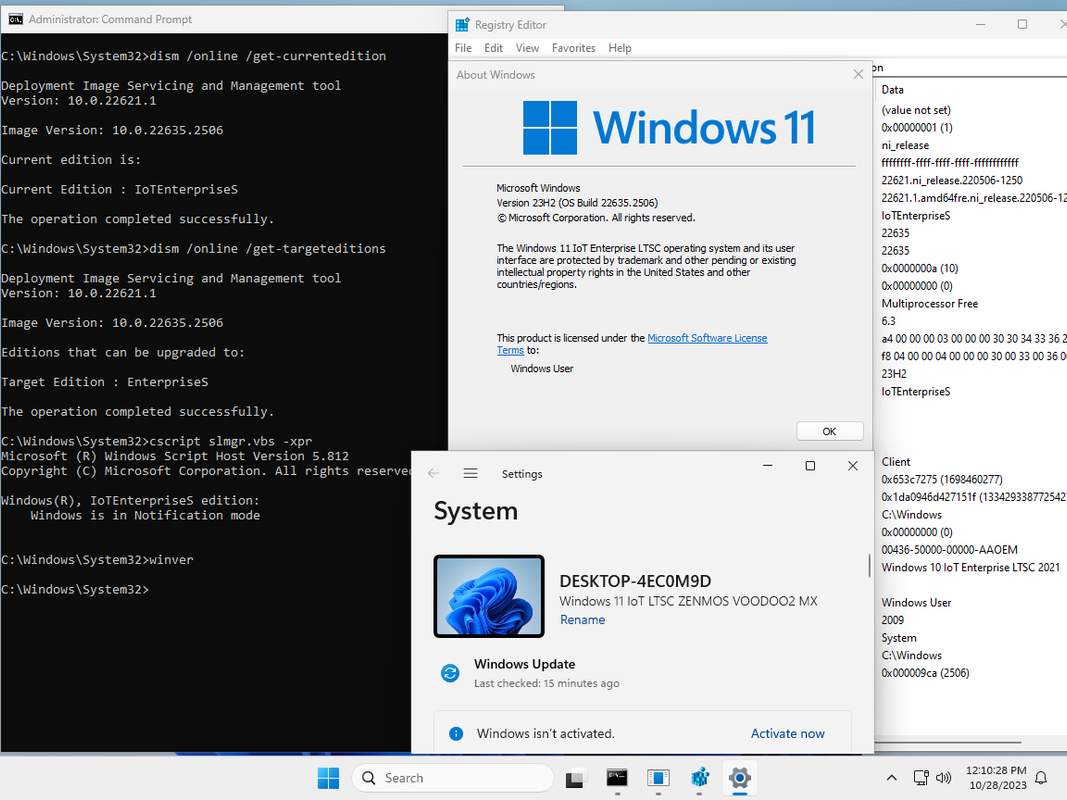1067x800 pixels.
Task: Open the Microsoft Software License Terms link
Action: pyautogui.click(x=707, y=338)
